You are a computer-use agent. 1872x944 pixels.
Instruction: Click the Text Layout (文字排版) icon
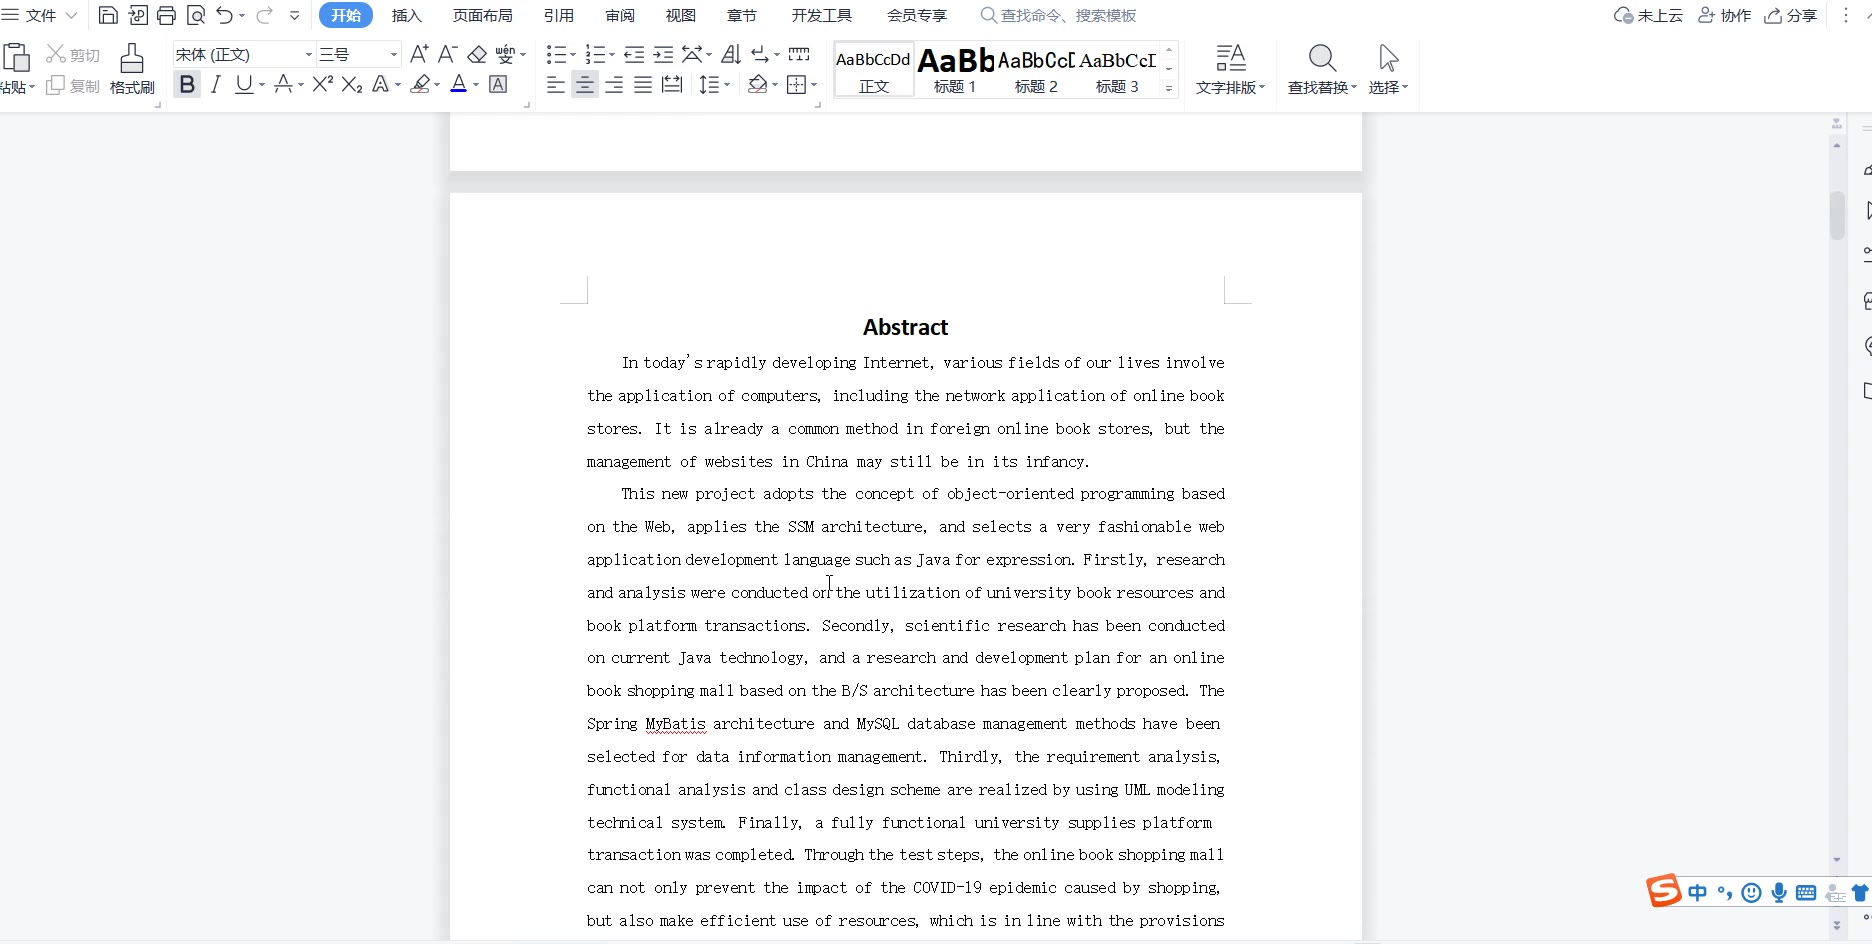[1231, 58]
